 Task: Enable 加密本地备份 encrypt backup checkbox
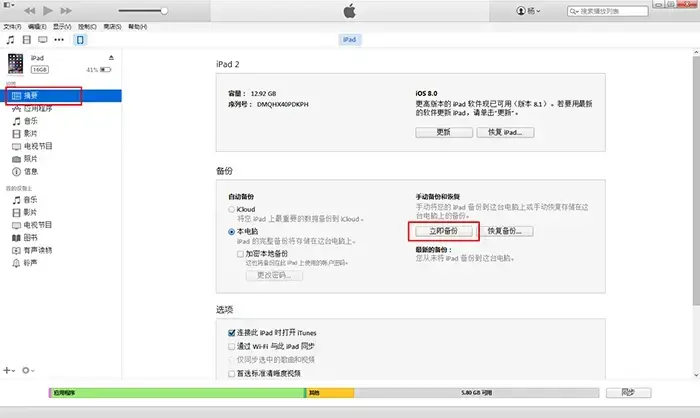tap(240, 254)
